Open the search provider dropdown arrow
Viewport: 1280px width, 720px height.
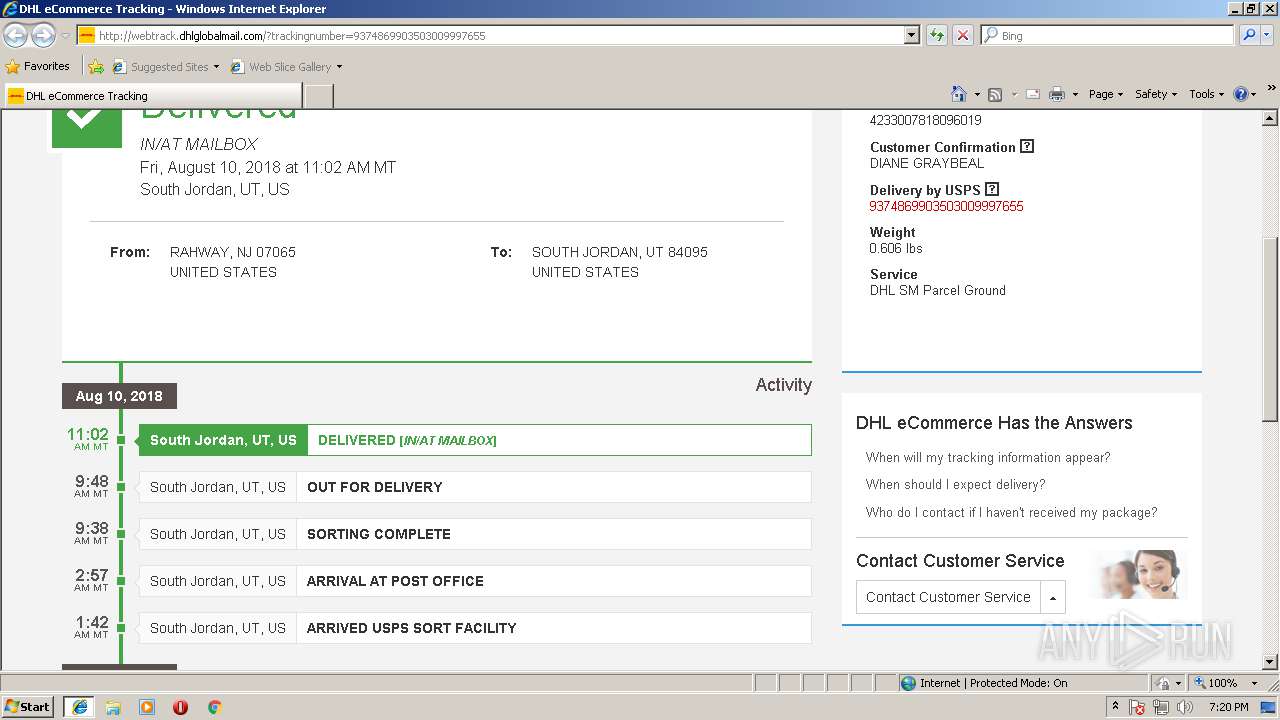tap(1269, 35)
